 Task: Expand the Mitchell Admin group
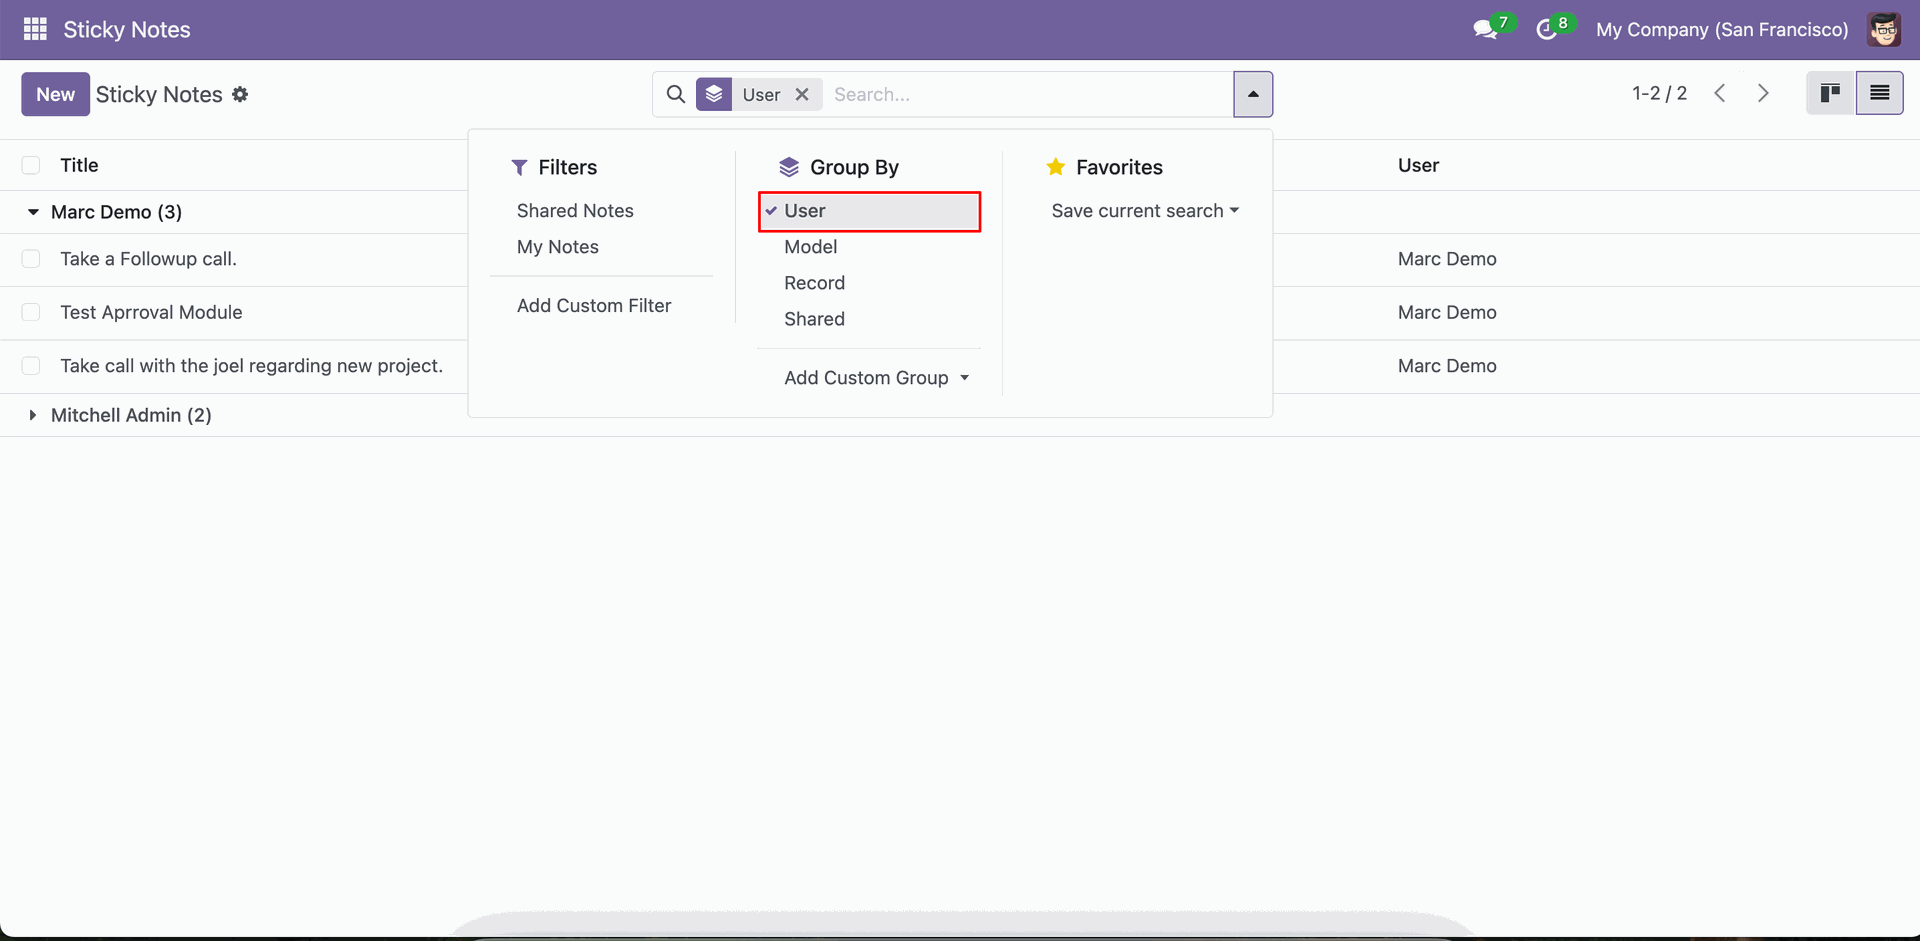pos(33,415)
